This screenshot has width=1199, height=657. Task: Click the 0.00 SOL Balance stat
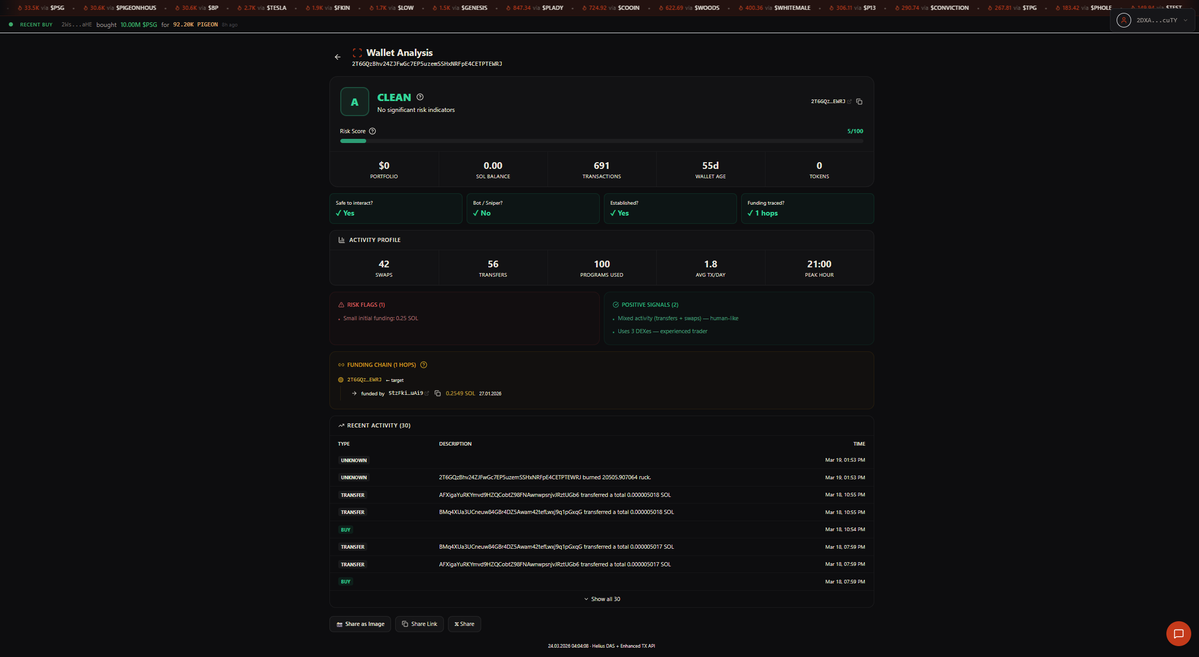pos(493,169)
